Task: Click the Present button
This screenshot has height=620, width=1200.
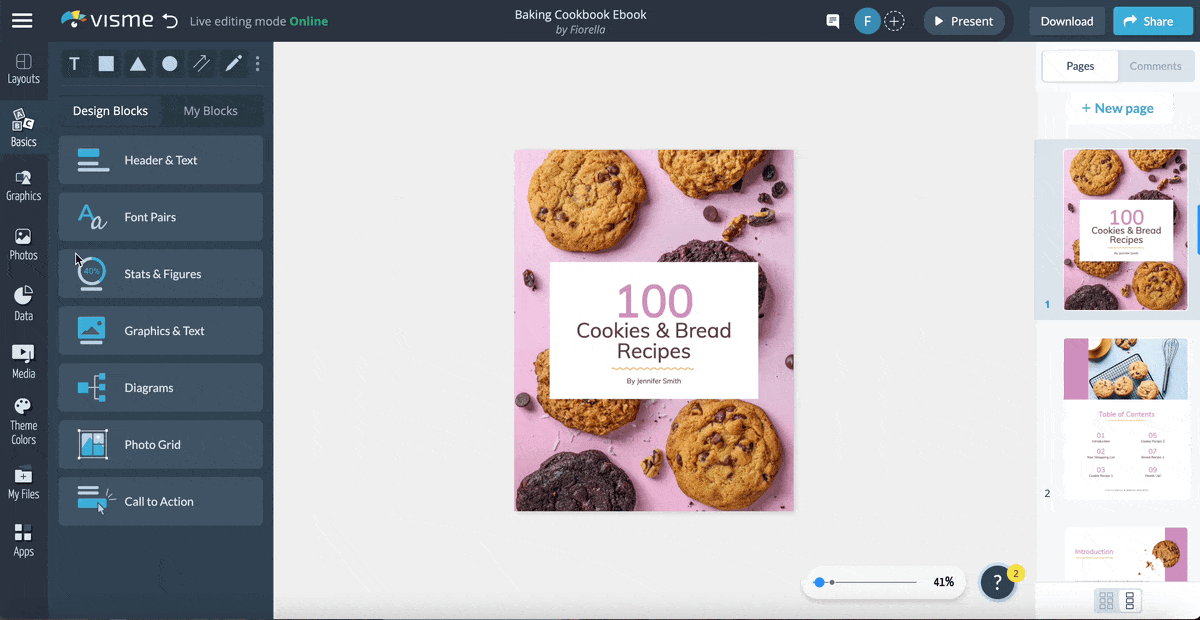Action: click(x=963, y=20)
